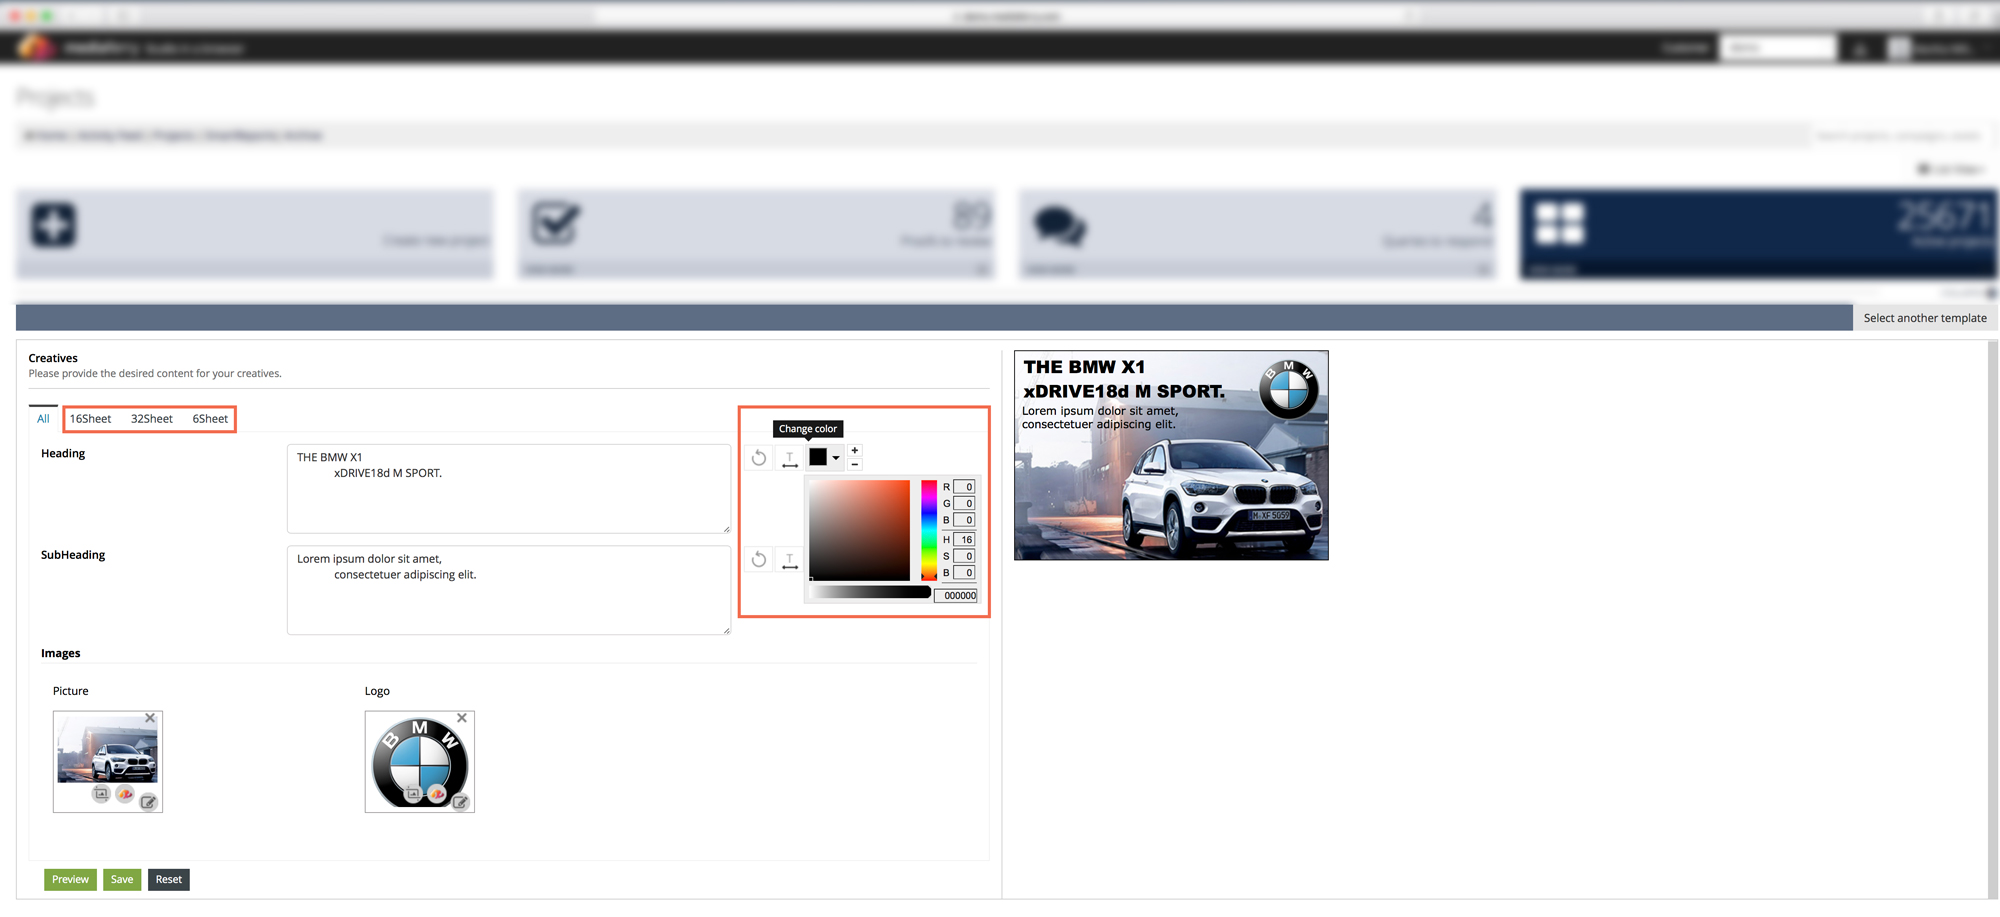Open media library for Picture image
This screenshot has width=2000, height=917.
[x=125, y=794]
